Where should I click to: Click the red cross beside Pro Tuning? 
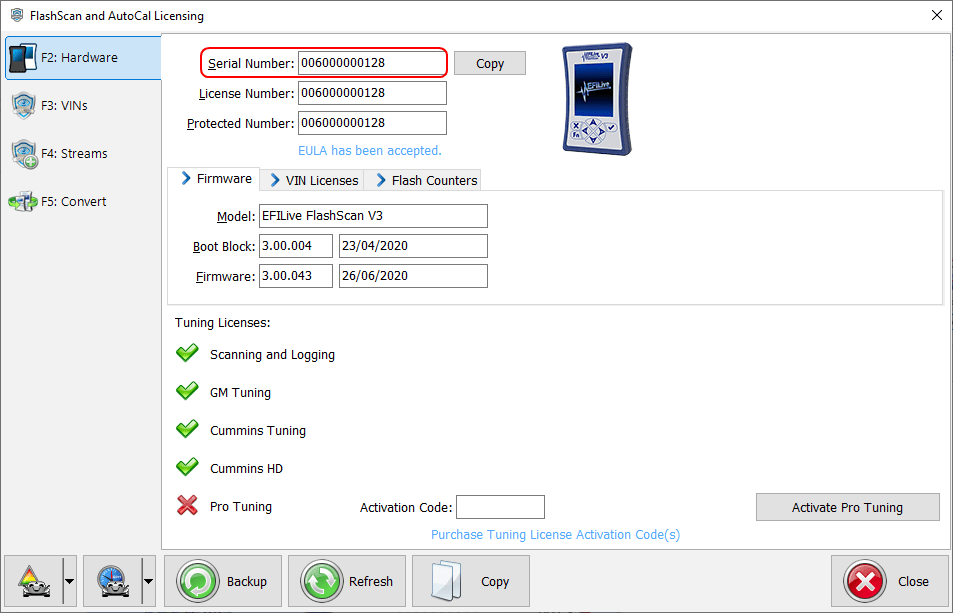pos(187,506)
